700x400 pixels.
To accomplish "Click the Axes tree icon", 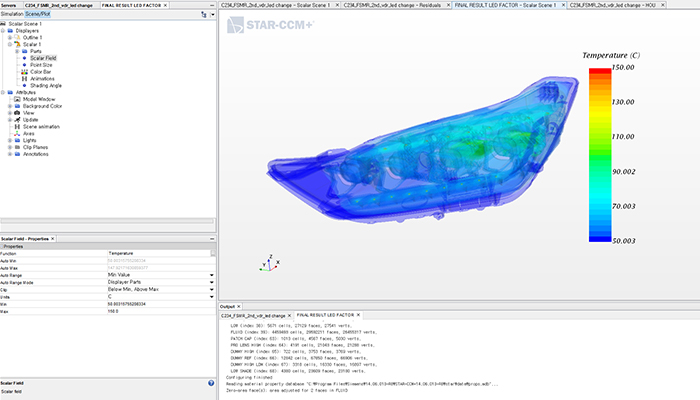I will pos(17,133).
